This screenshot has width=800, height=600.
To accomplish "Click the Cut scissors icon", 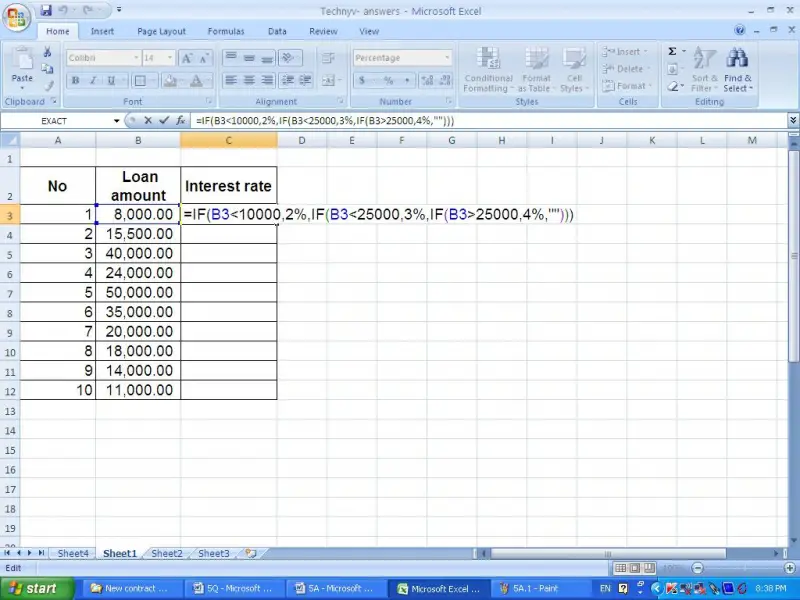I will 47,52.
